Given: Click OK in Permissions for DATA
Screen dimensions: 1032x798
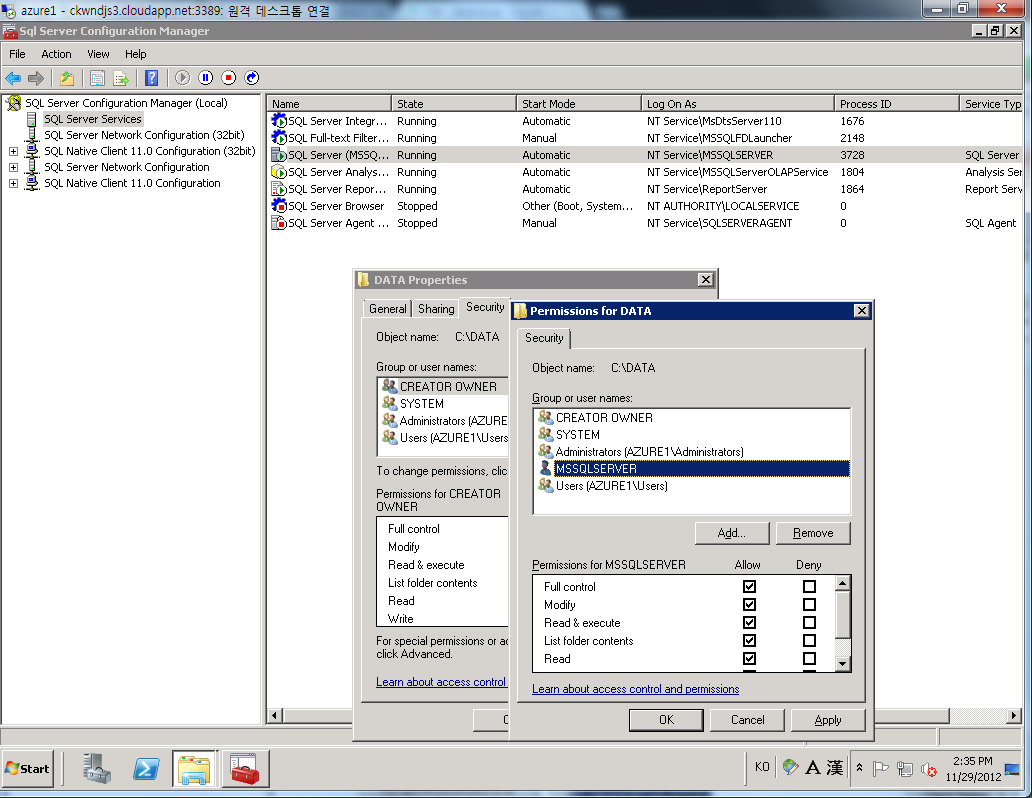Looking at the screenshot, I should (x=666, y=720).
